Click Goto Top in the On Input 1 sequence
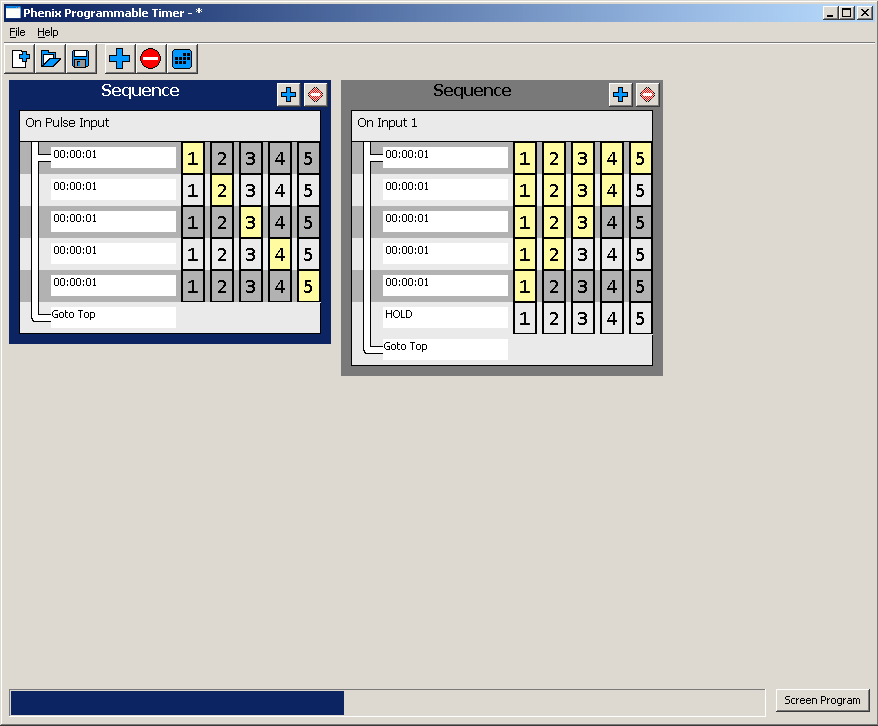Screen dimensions: 878x726 [444, 347]
